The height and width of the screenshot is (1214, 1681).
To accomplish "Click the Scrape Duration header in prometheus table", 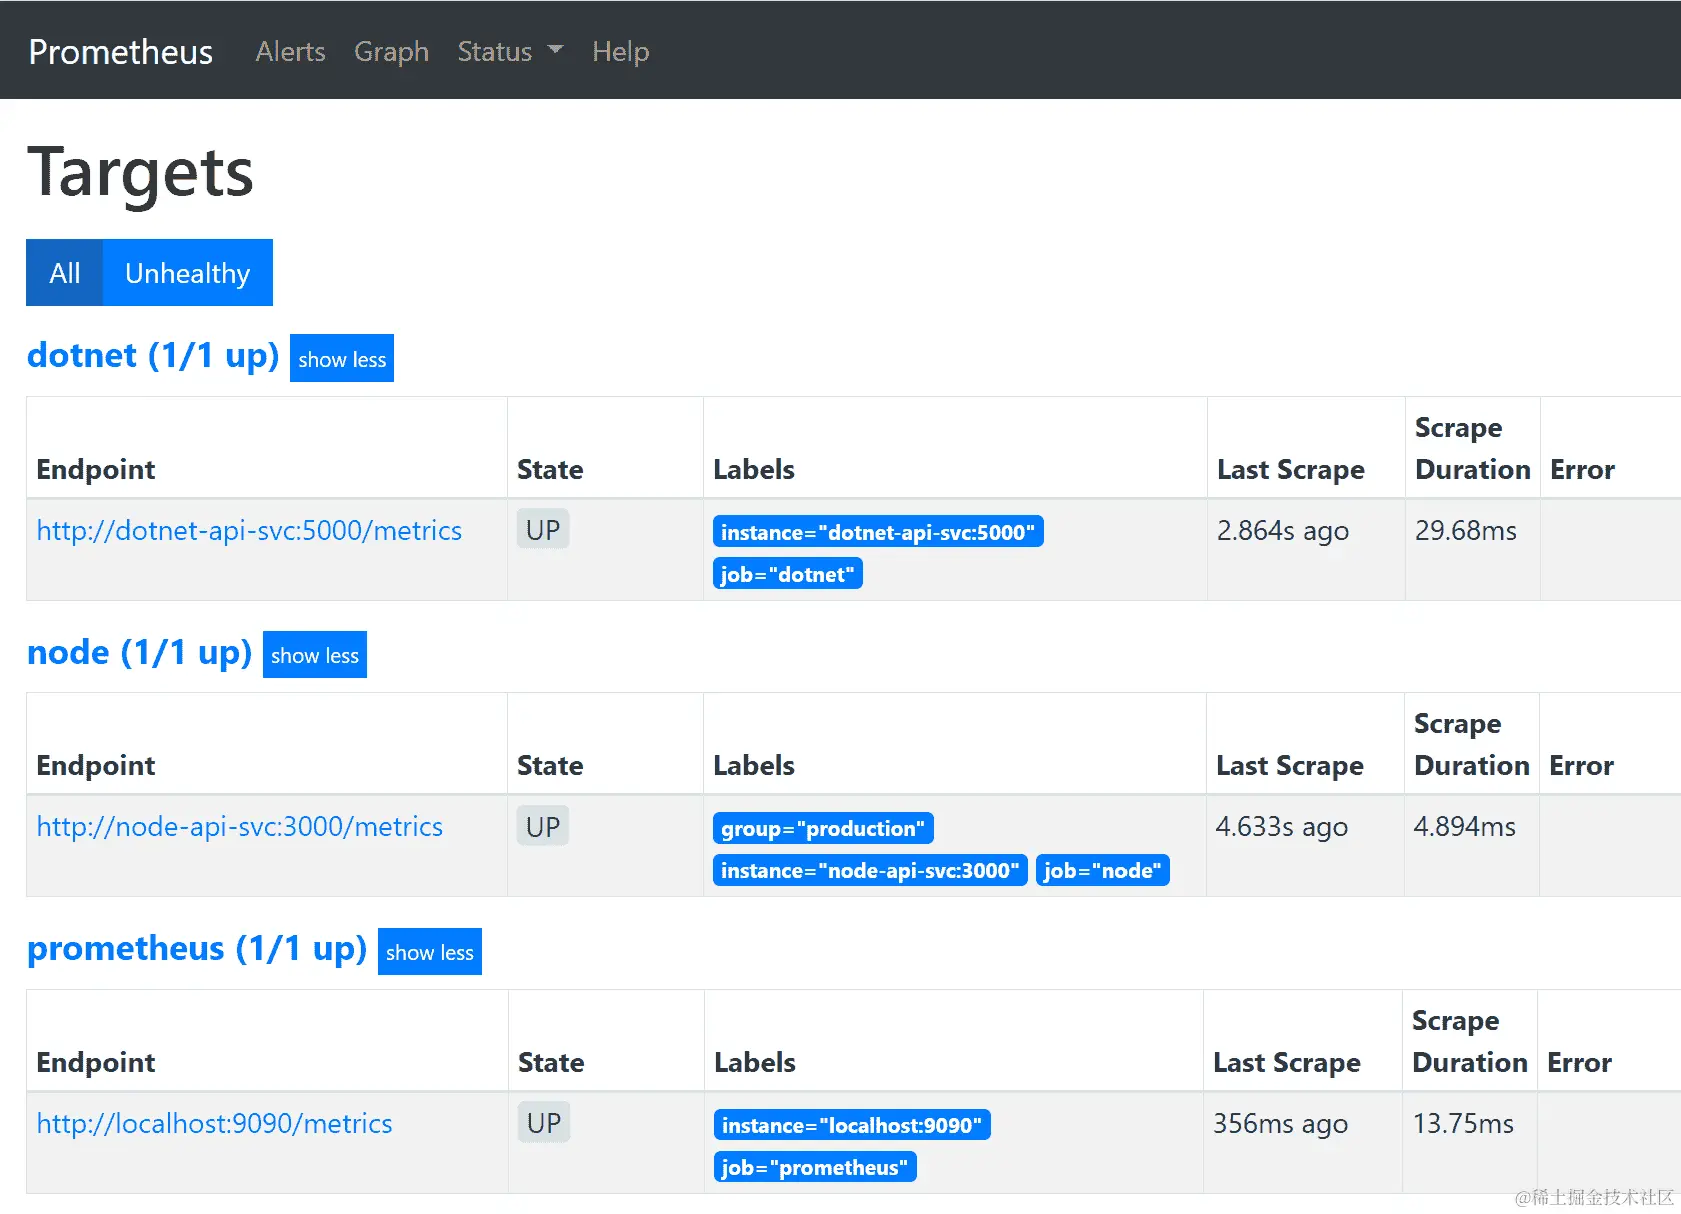I will (x=1470, y=1041).
